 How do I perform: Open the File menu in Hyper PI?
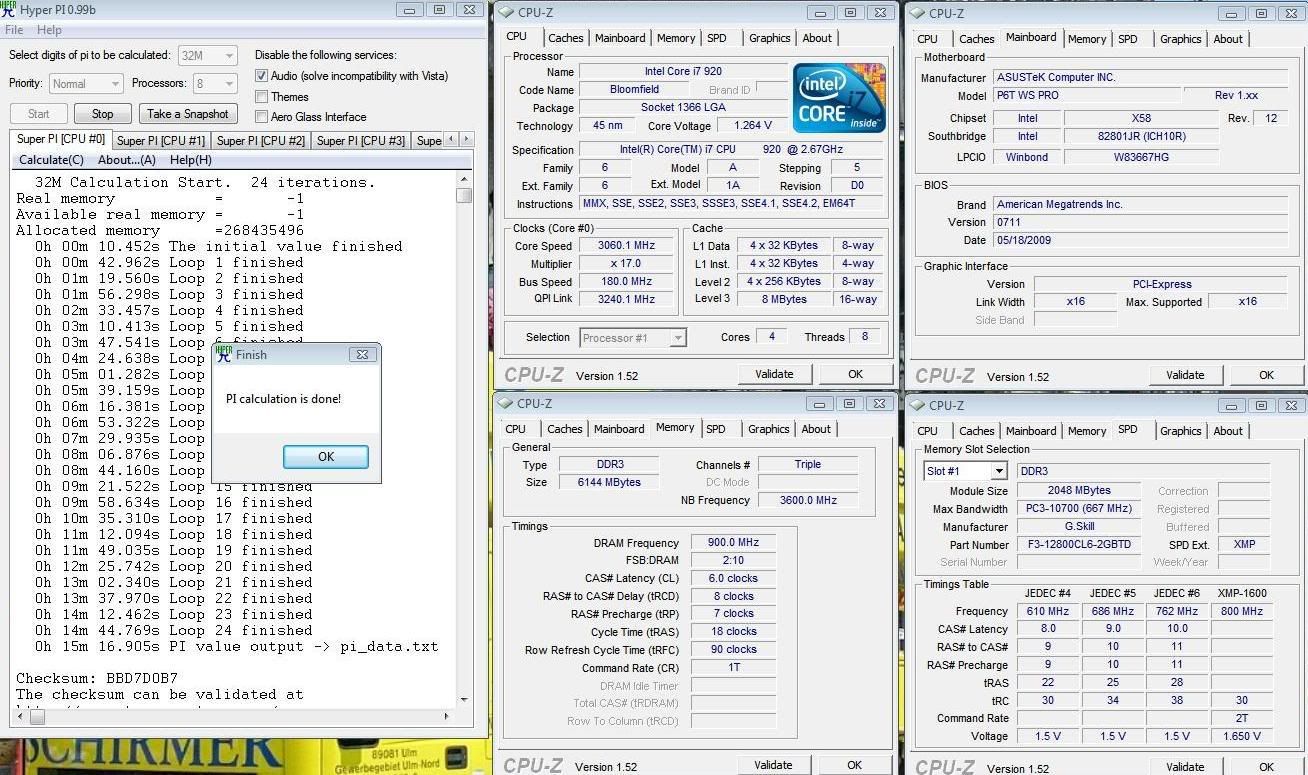(x=14, y=30)
